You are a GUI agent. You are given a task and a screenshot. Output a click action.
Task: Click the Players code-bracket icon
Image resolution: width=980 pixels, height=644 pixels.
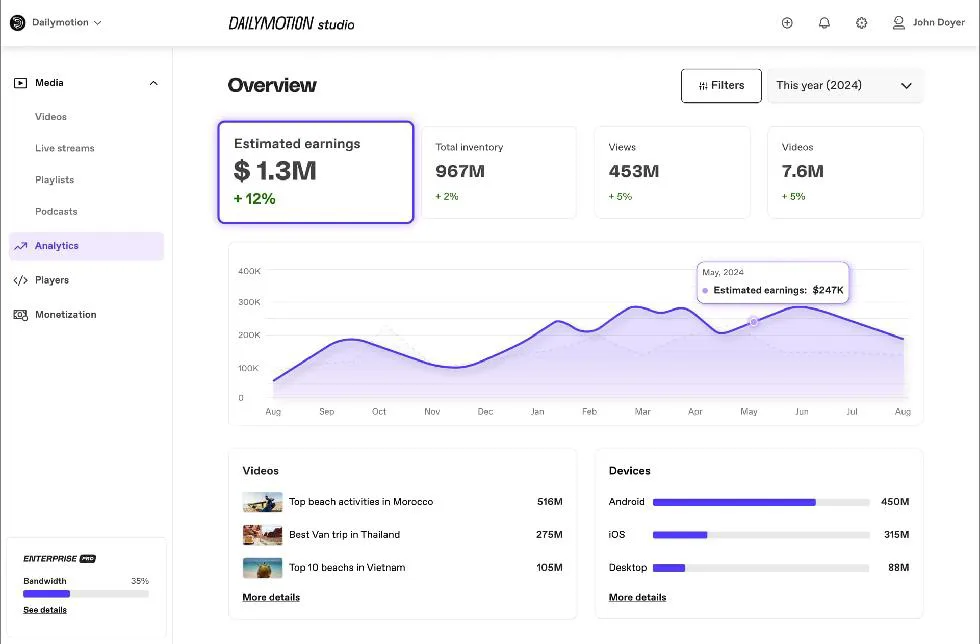(x=21, y=280)
